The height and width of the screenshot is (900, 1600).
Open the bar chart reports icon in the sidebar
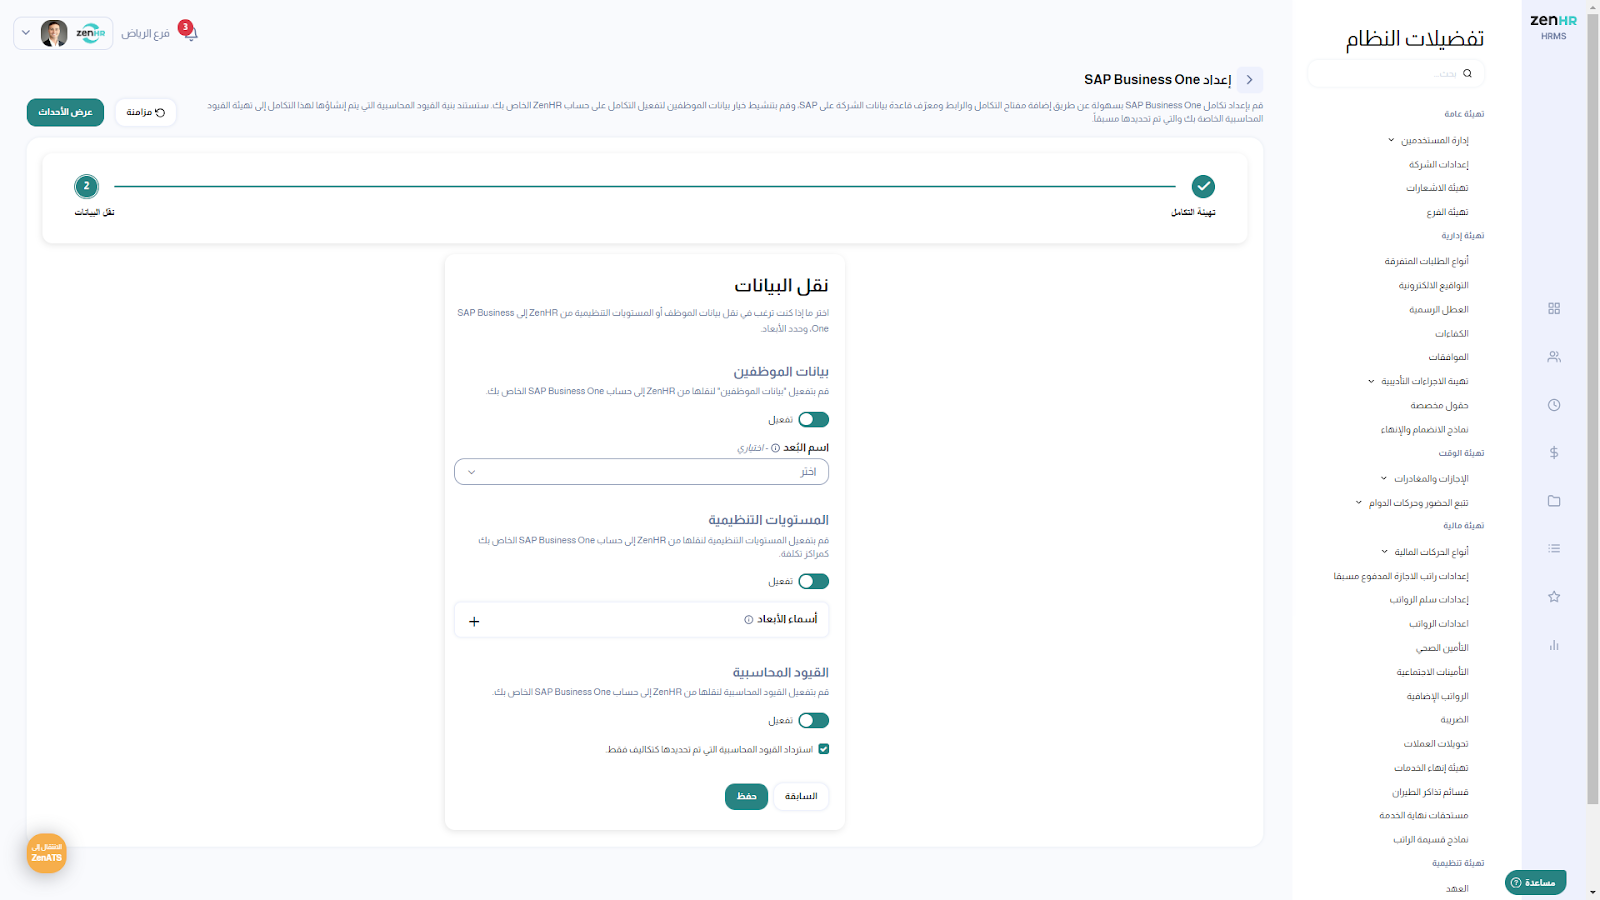(1554, 645)
